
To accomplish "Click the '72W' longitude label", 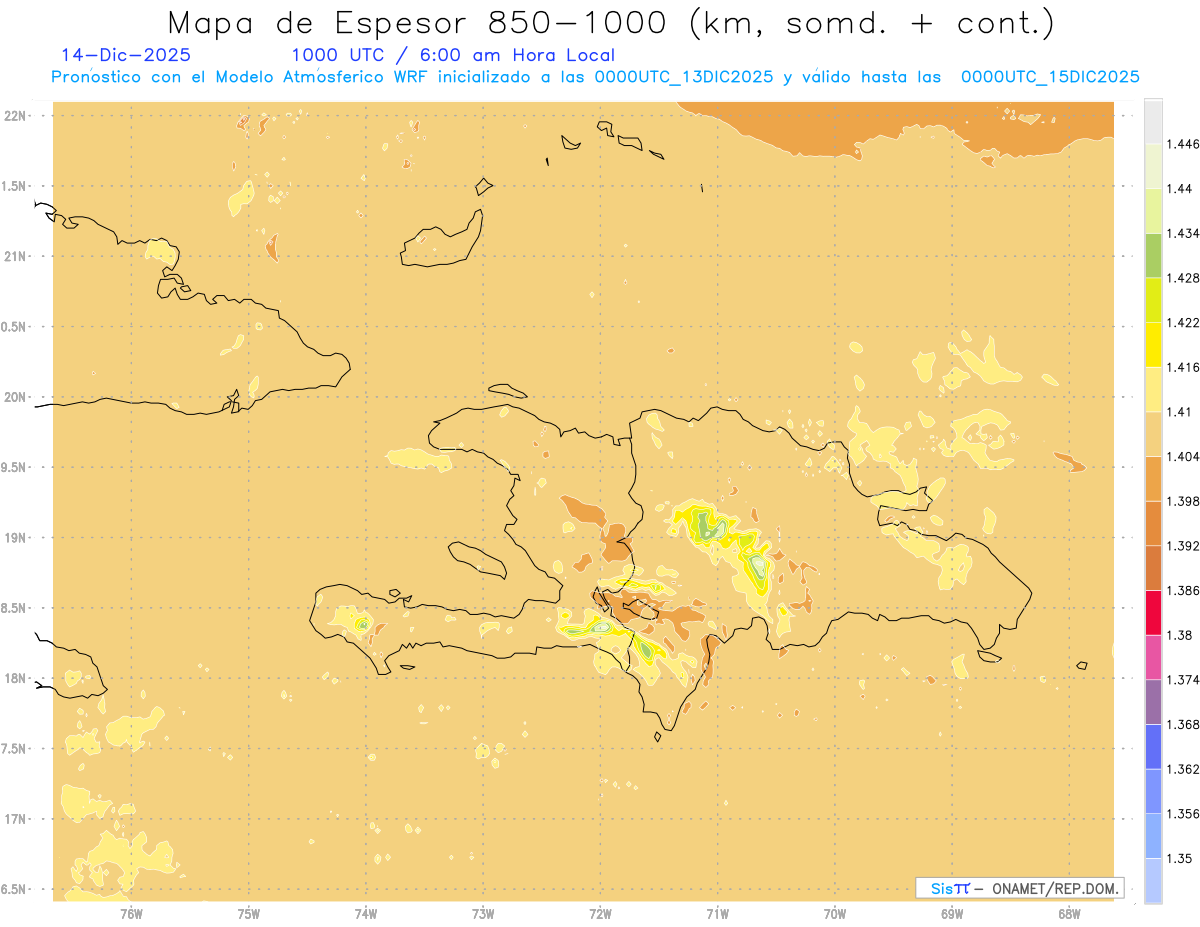I will pos(600,914).
